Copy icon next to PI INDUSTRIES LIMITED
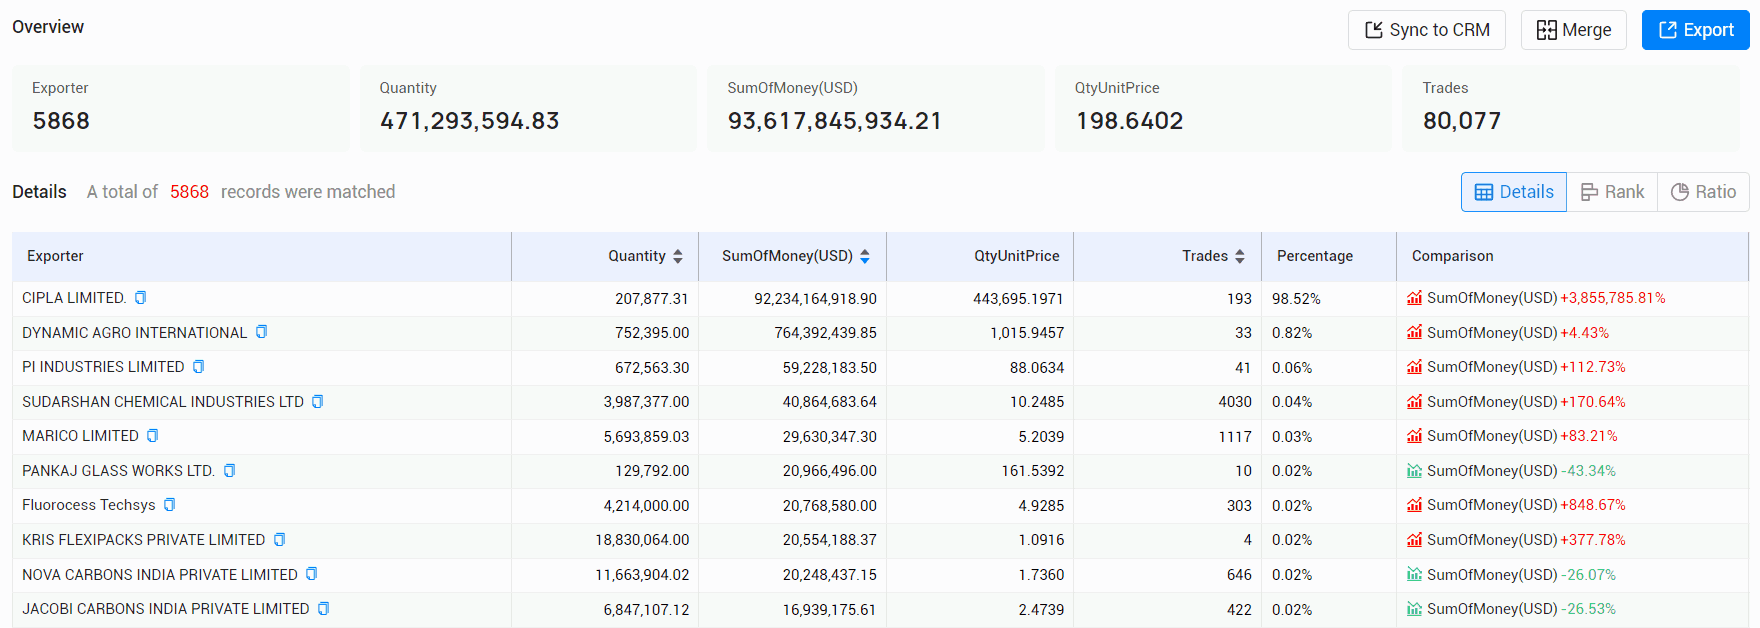 click(x=199, y=367)
